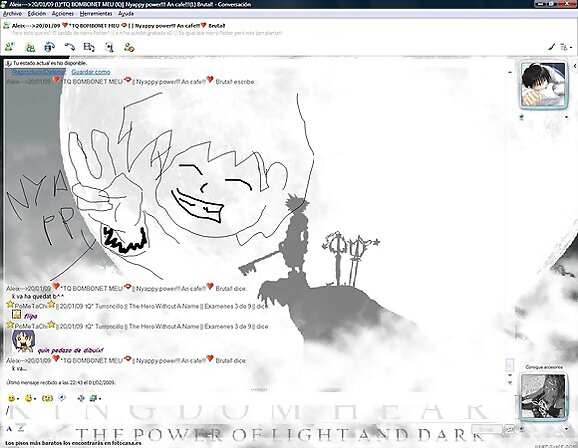The image size is (578, 448).
Task: Click the 'Último mensaje recibido' status line
Action: (61, 382)
